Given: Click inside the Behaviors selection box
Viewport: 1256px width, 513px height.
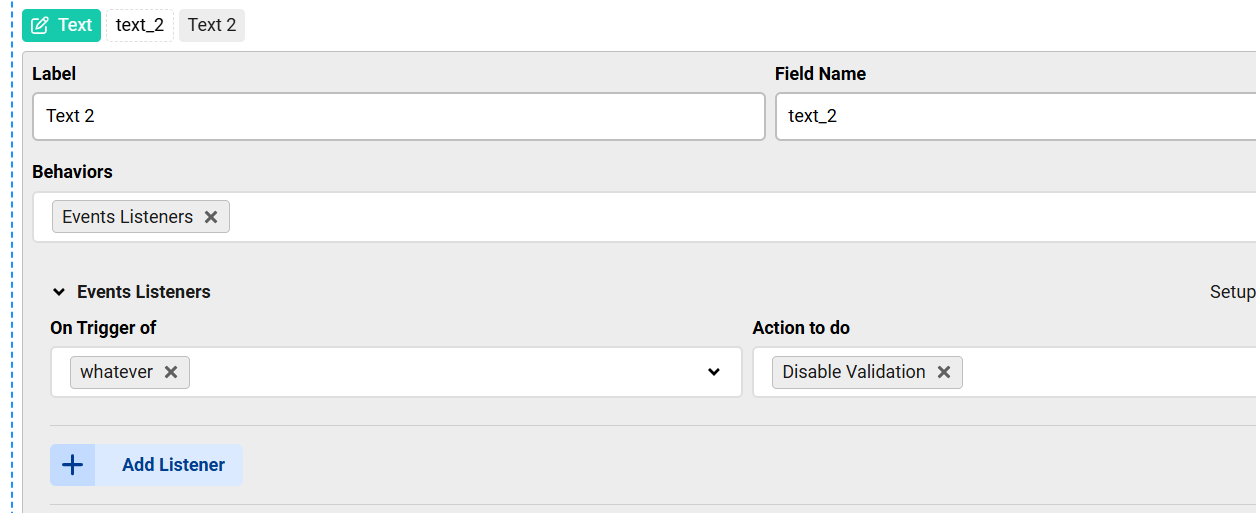Looking at the screenshot, I should click(700, 217).
